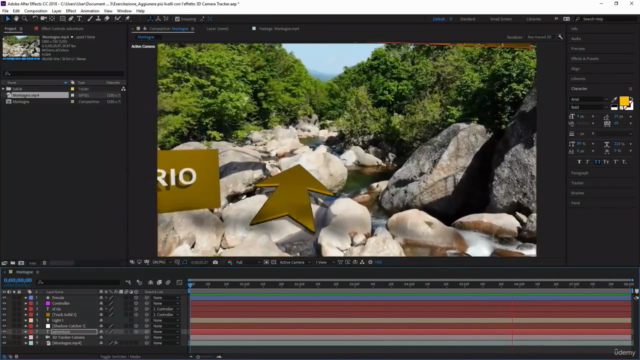The image size is (640, 360).
Task: Click the yellow fill color swatch
Action: pyautogui.click(x=624, y=101)
